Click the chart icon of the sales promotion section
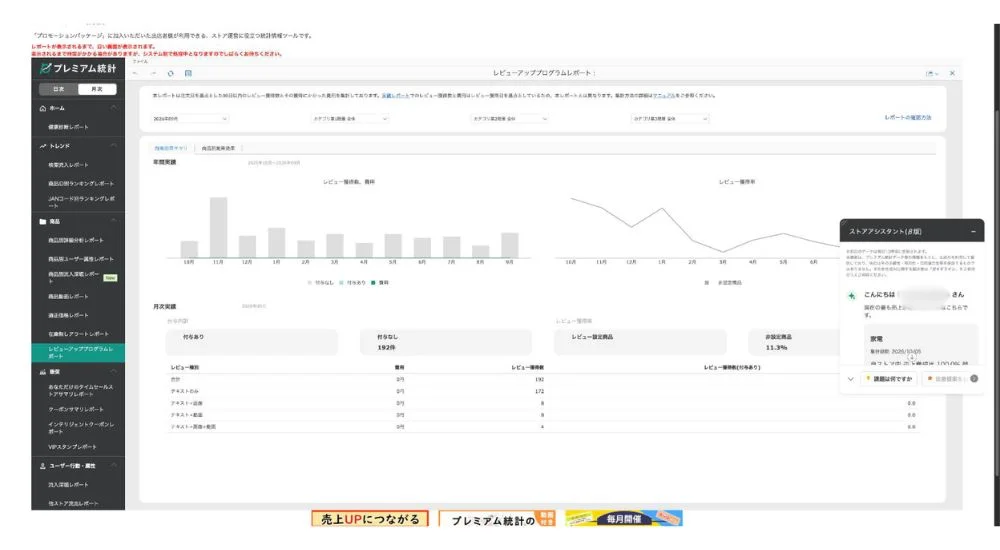This screenshot has width=1000, height=550. (43, 371)
